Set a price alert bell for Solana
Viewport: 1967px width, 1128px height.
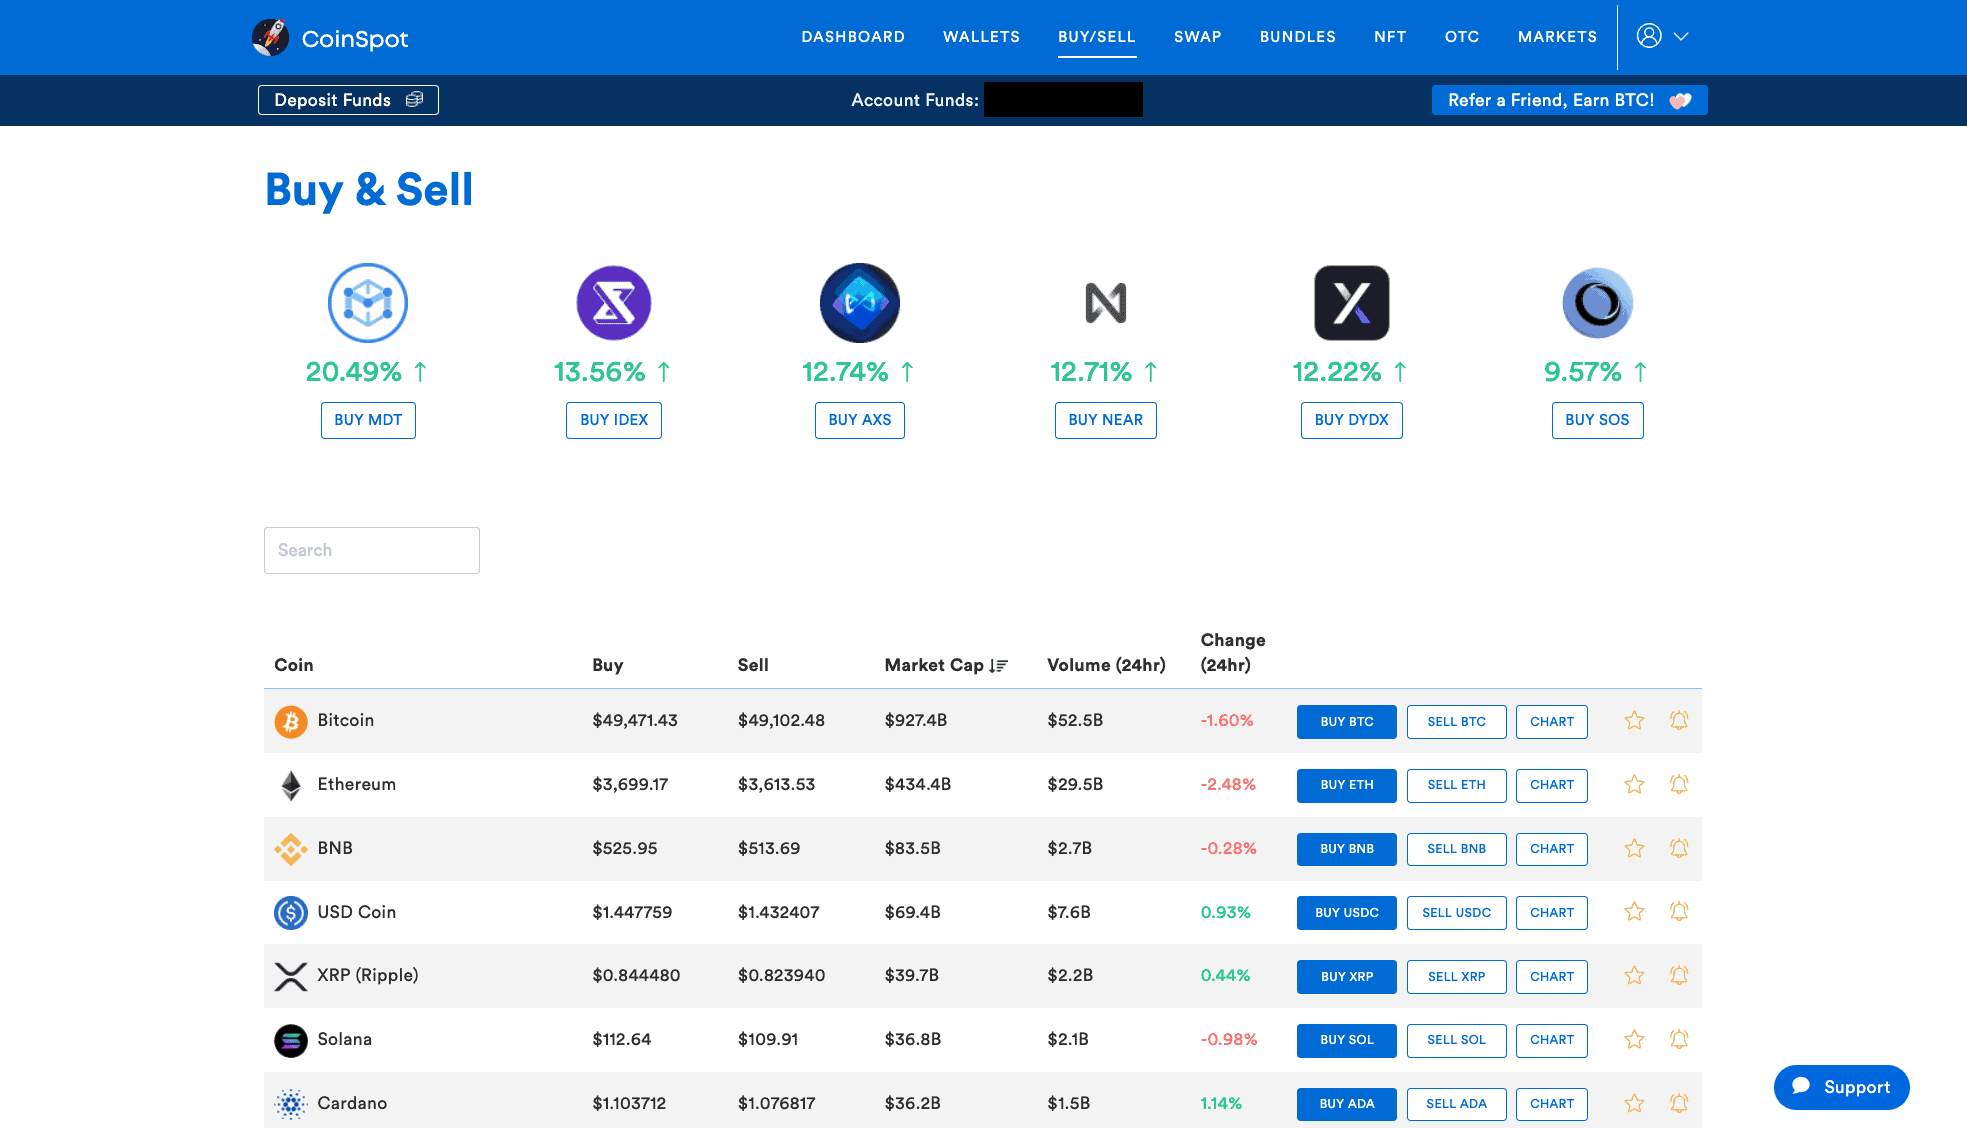(x=1679, y=1039)
